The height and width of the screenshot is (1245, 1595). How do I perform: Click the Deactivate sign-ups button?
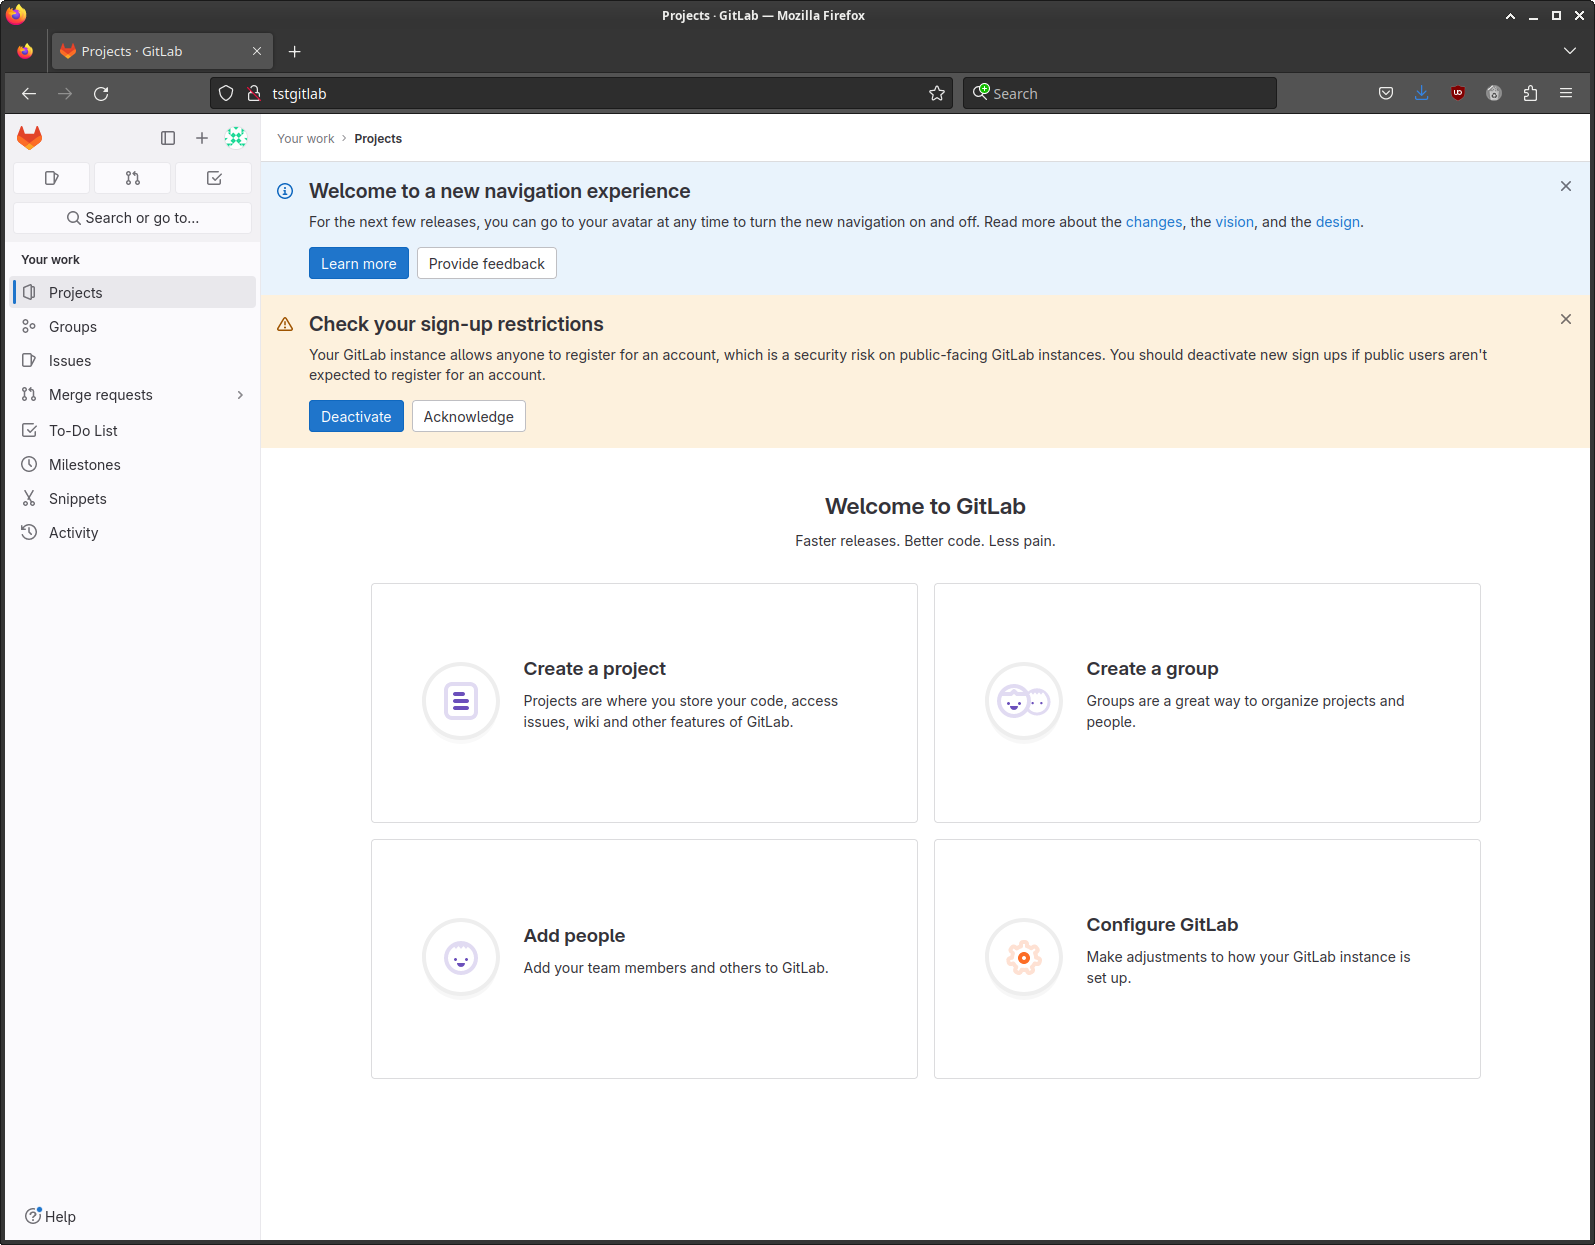pyautogui.click(x=356, y=417)
